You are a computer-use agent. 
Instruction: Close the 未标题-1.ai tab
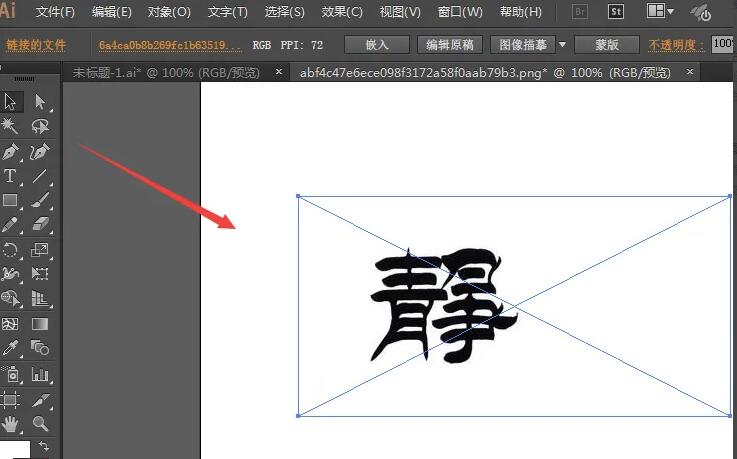point(279,72)
